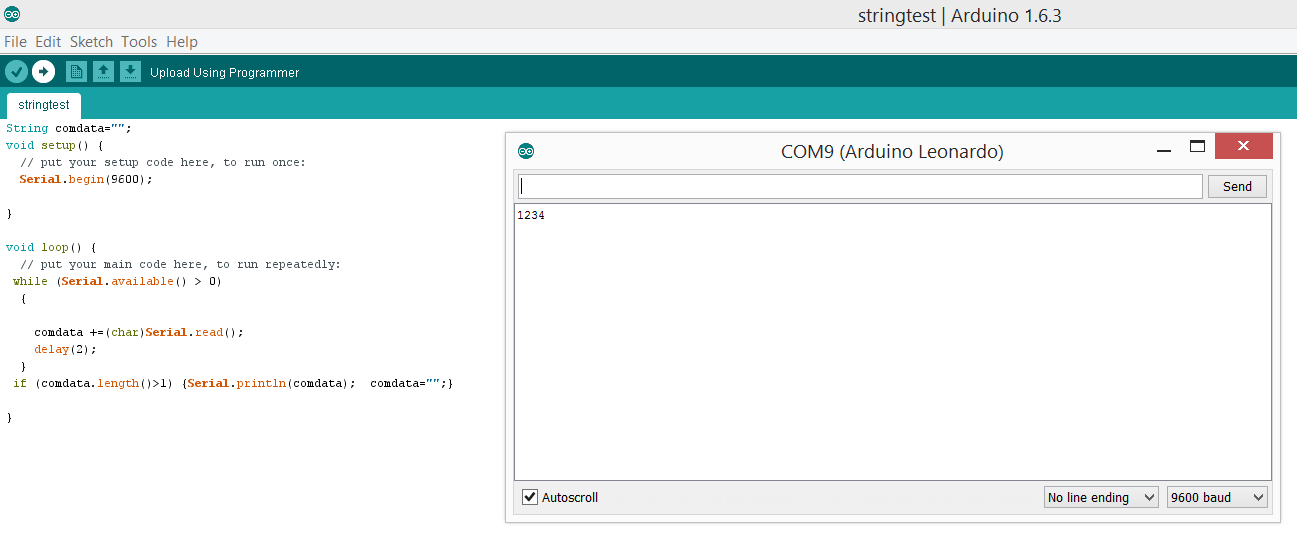Image resolution: width=1297 pixels, height=533 pixels.
Task: Open the 9600 baud dropdown
Action: tap(1217, 497)
